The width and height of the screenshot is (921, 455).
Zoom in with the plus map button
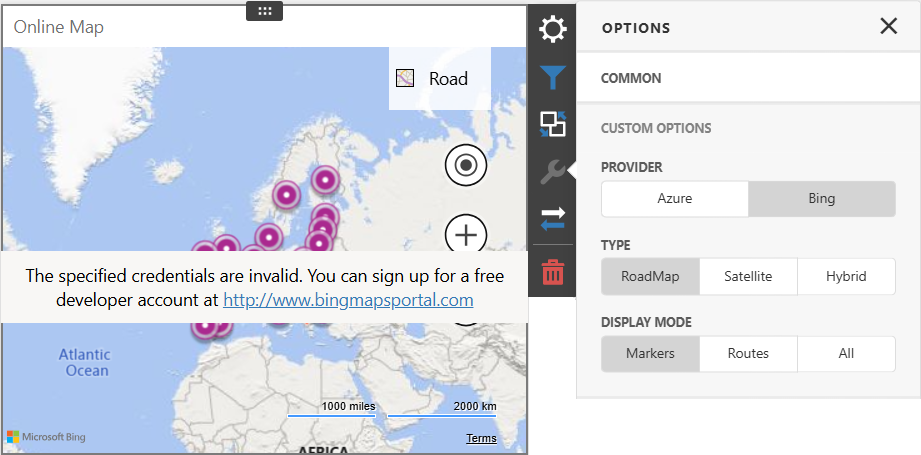point(466,235)
